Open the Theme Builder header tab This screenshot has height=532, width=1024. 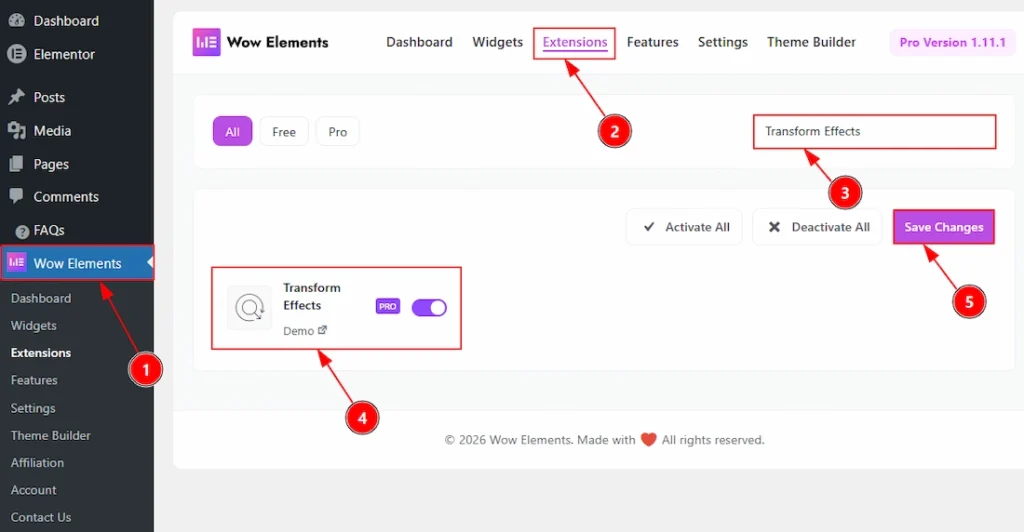point(811,42)
